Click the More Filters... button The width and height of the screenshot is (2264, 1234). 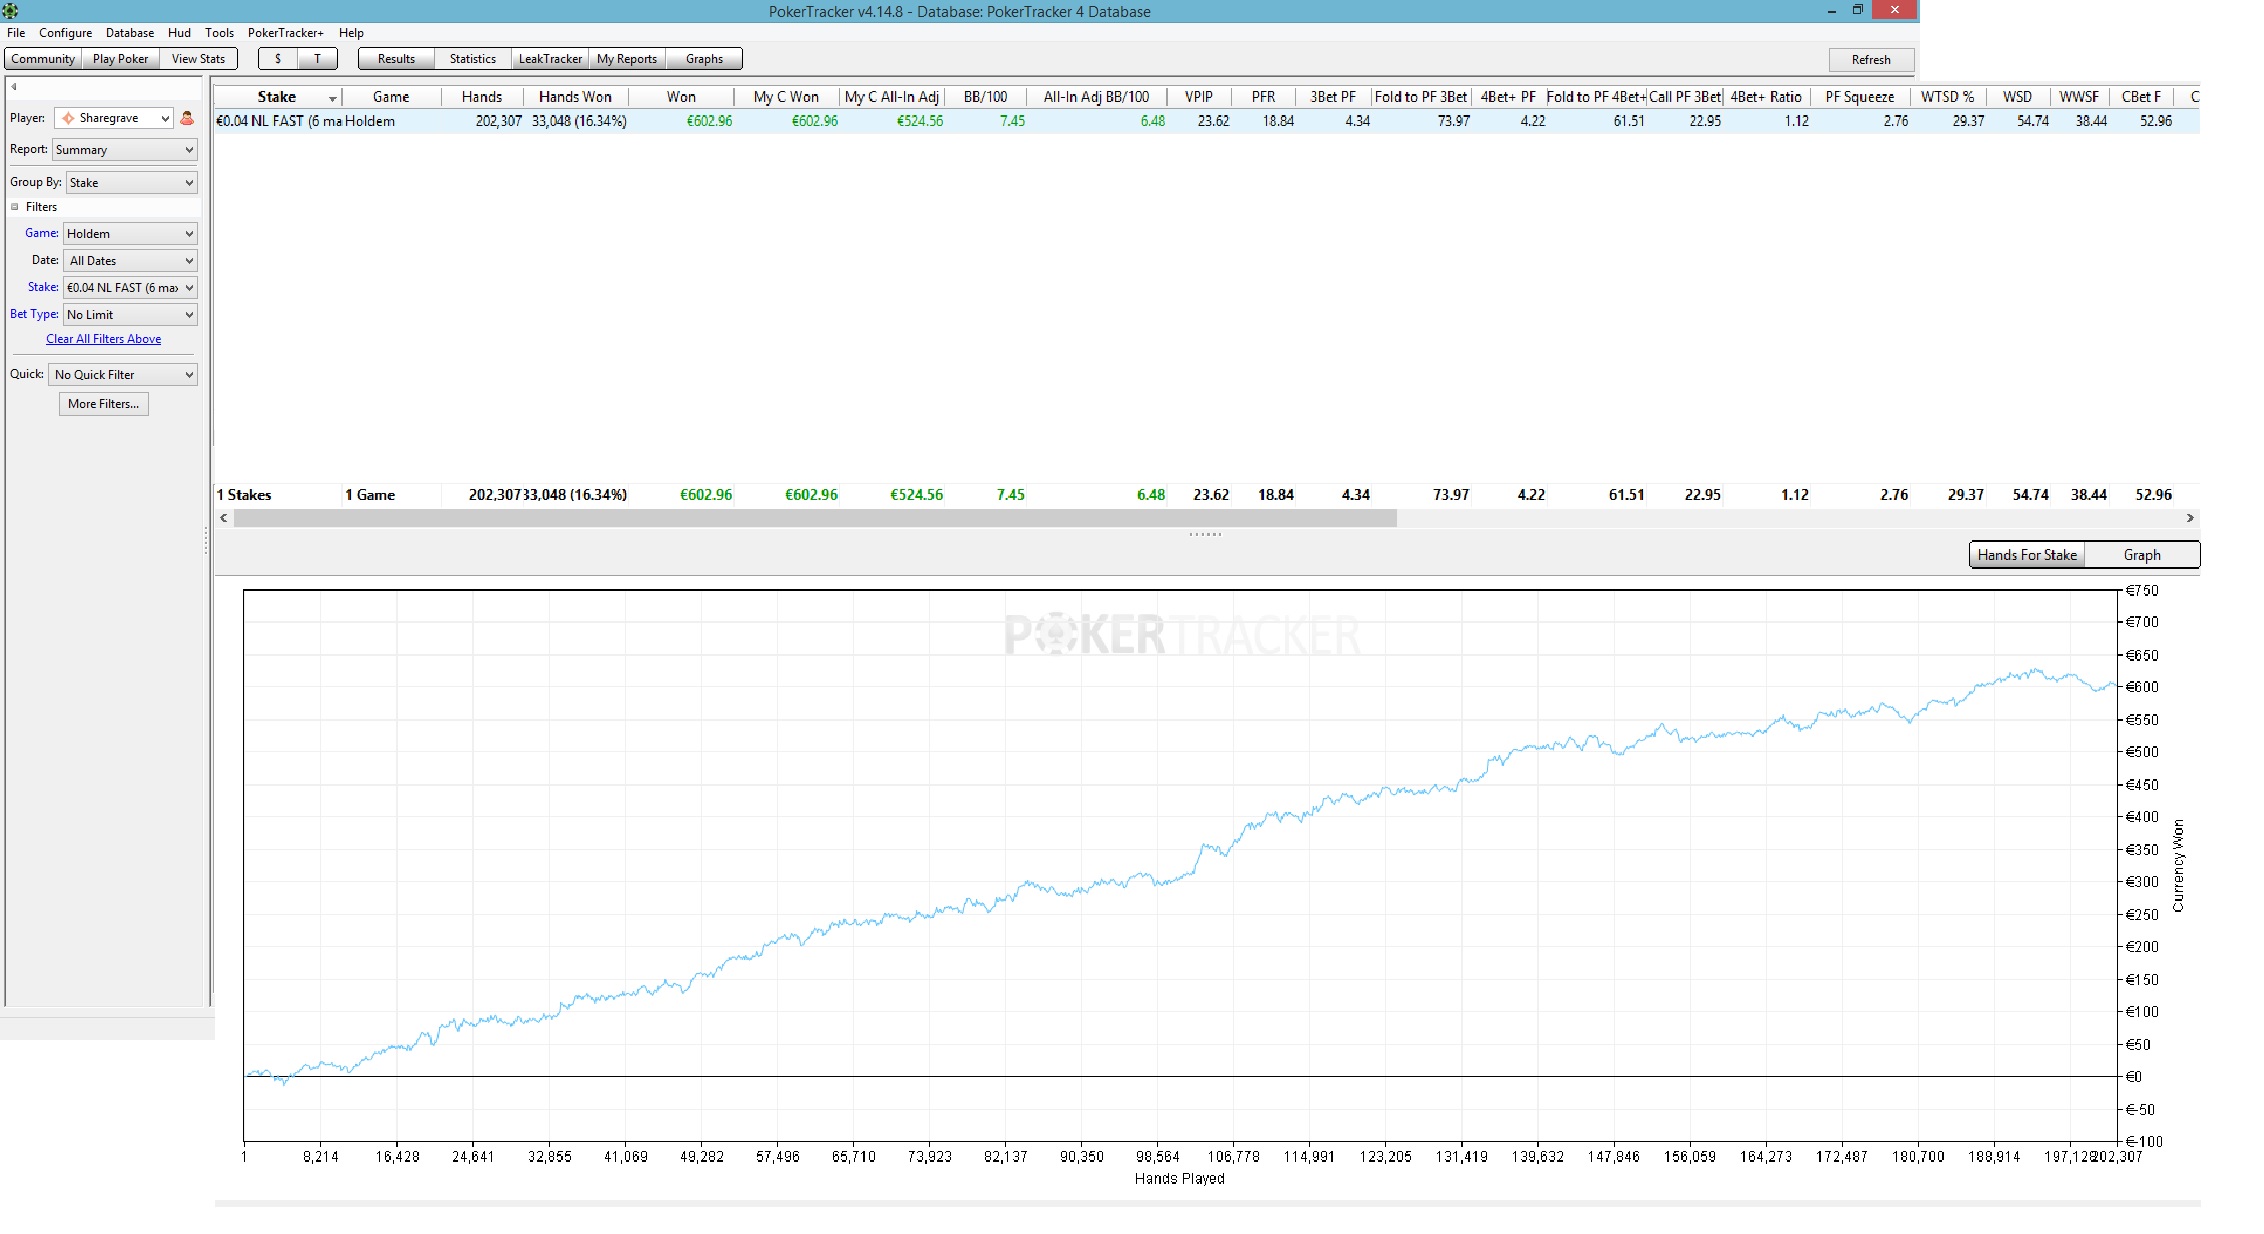click(x=104, y=404)
